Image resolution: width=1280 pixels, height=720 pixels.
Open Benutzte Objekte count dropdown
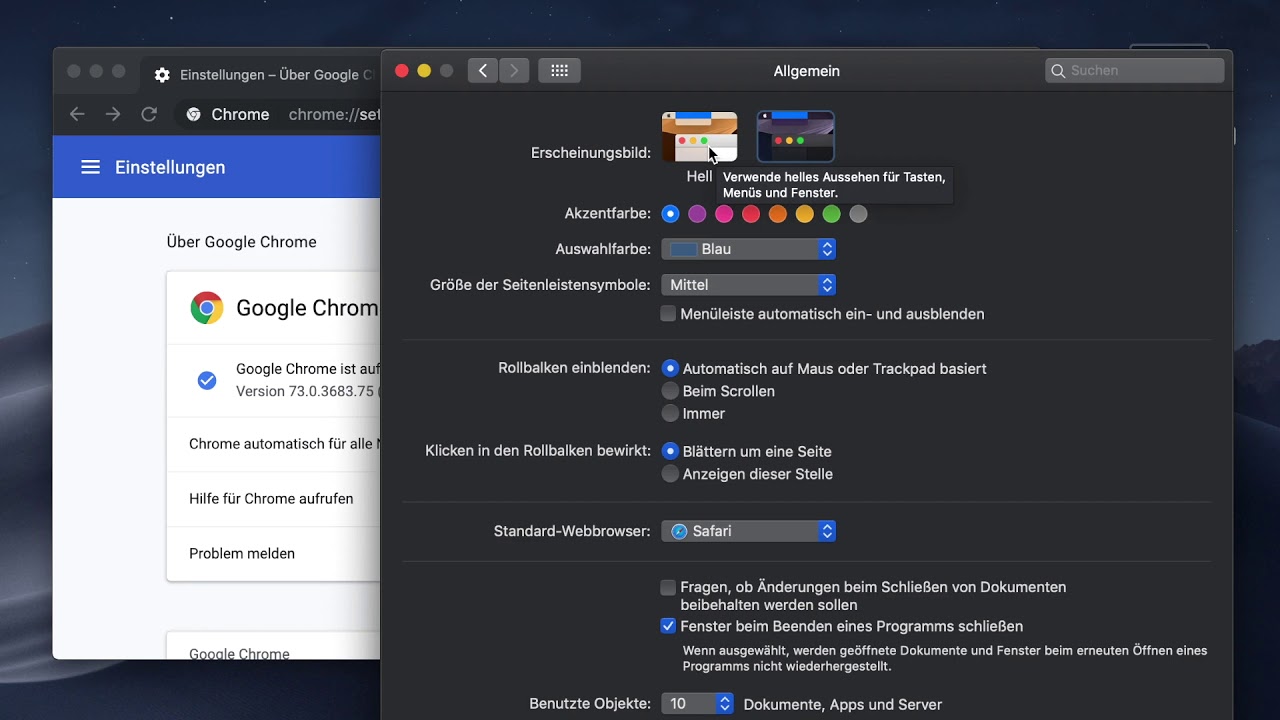pos(697,704)
